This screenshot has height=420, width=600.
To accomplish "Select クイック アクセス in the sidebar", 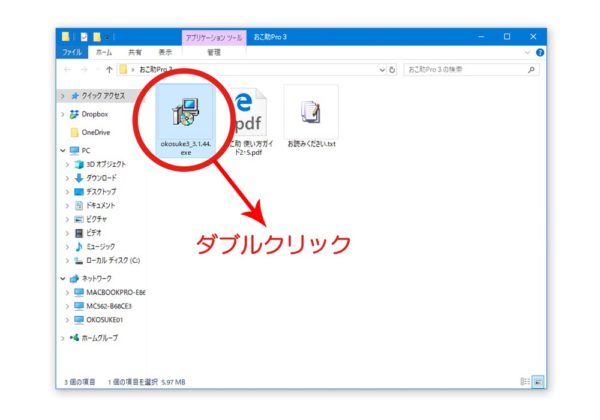I will tap(103, 96).
